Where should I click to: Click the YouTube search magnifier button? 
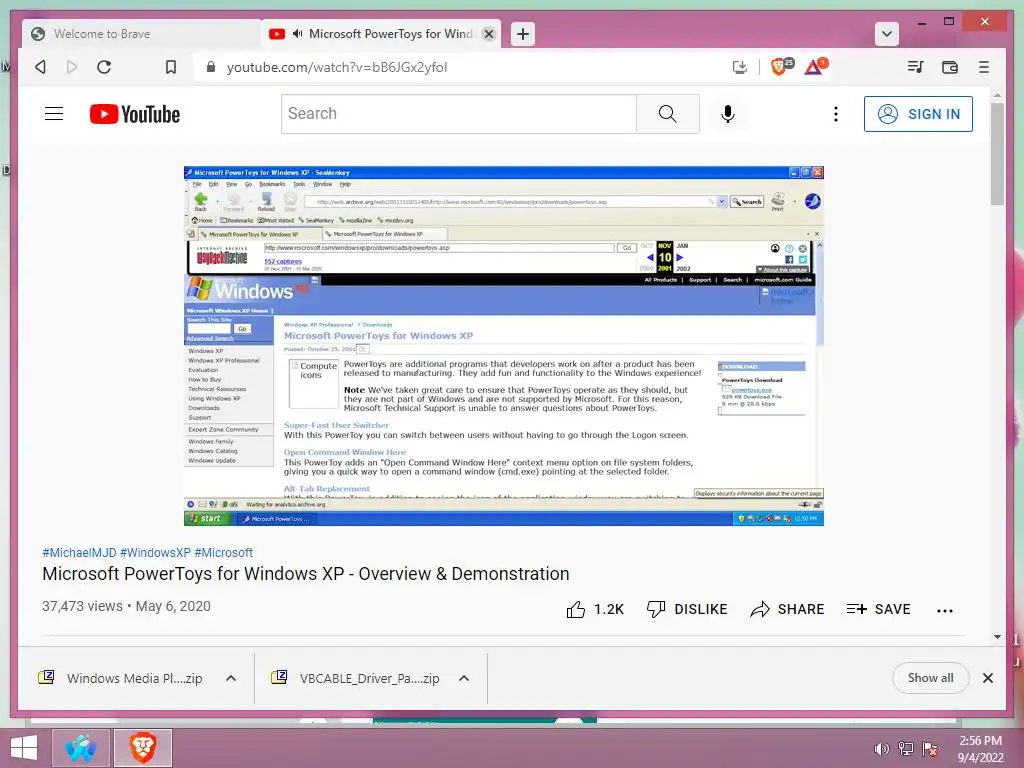(667, 114)
